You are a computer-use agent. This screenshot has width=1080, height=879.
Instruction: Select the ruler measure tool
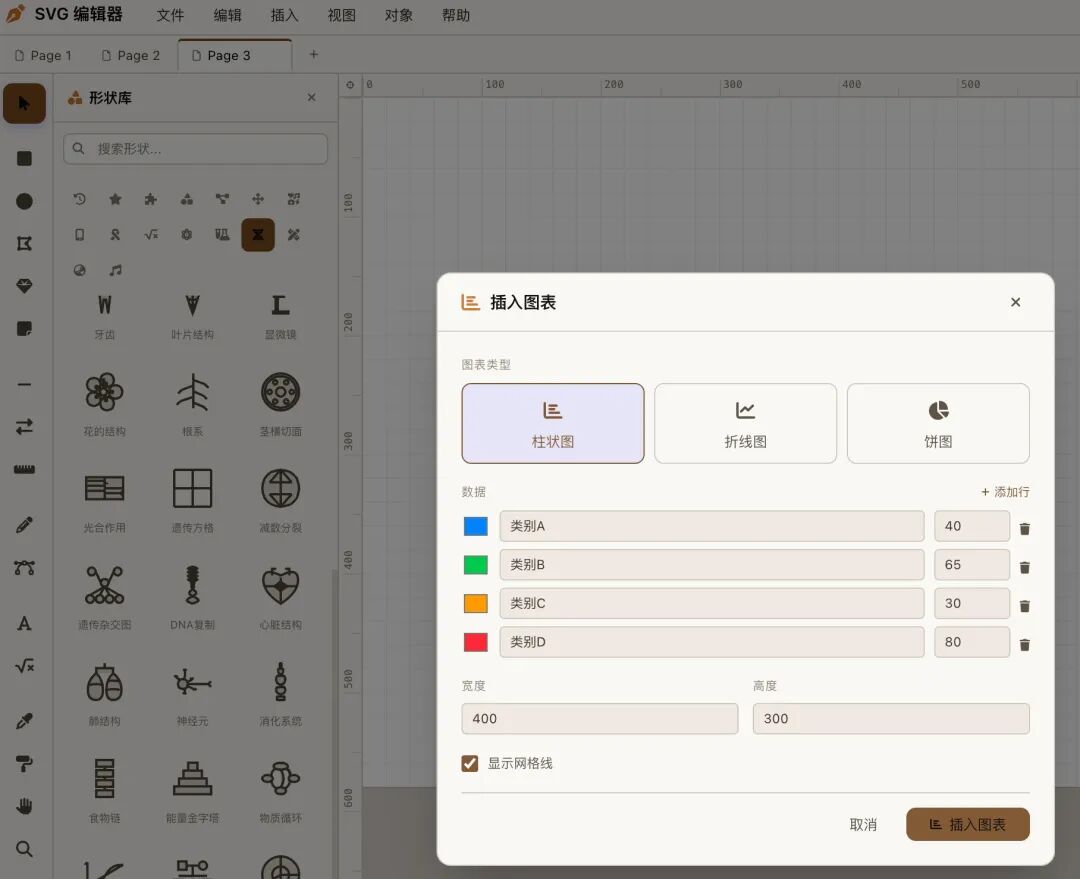pos(24,470)
